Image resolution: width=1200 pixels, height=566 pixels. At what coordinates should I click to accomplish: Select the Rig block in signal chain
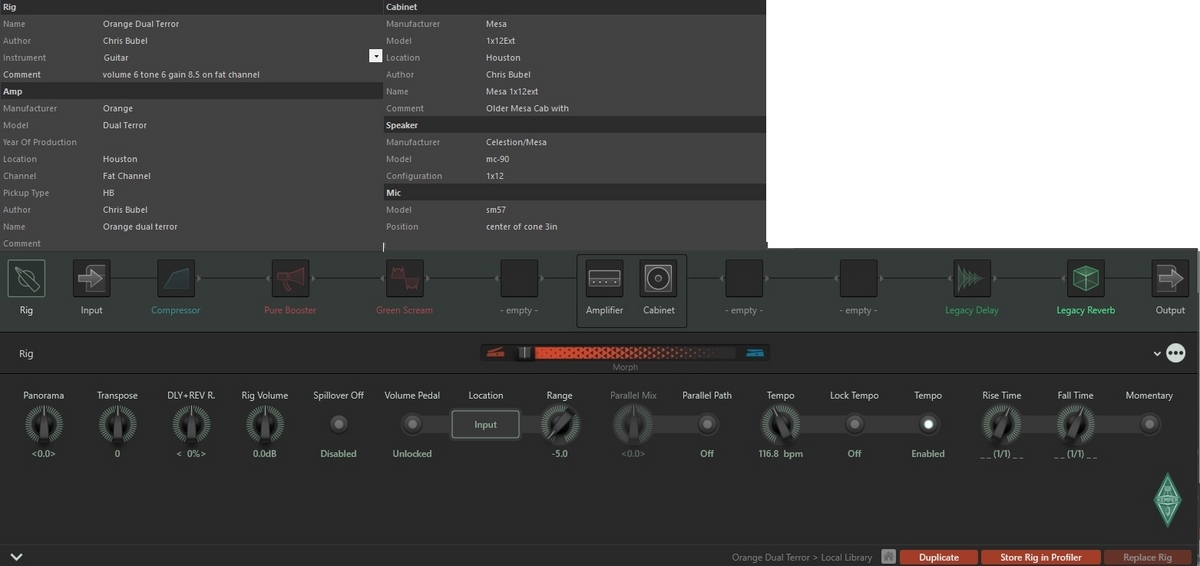(26, 278)
